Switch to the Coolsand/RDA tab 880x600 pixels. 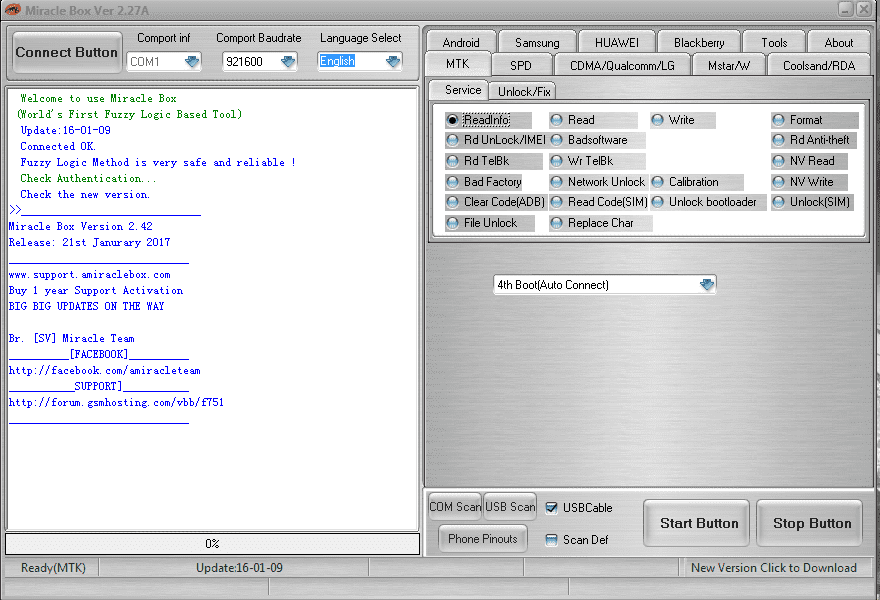[x=819, y=66]
